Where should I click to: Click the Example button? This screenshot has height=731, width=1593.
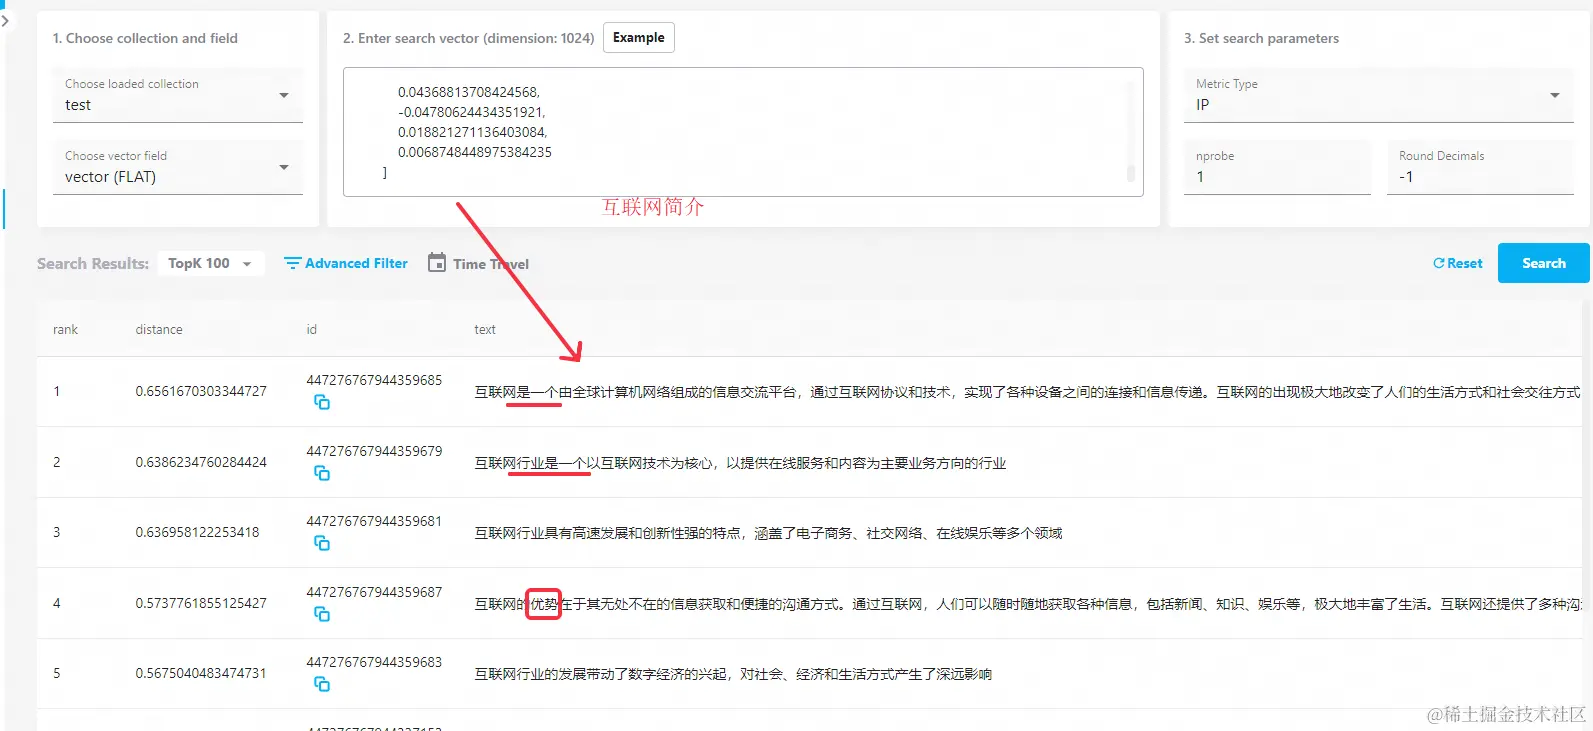tap(639, 37)
